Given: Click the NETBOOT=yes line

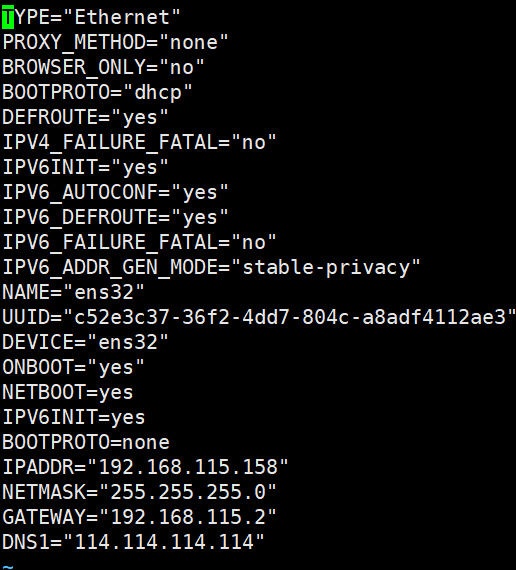Looking at the screenshot, I should pyautogui.click(x=67, y=392).
